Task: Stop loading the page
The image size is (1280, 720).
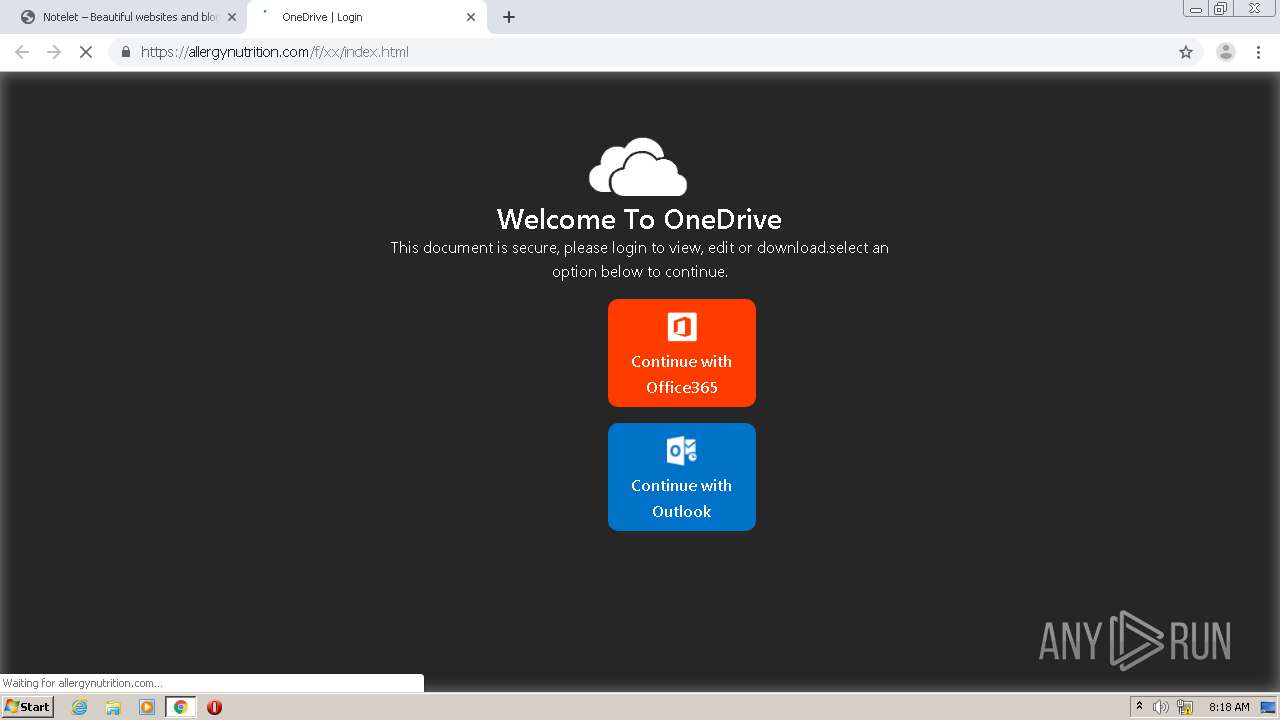Action: 86,52
